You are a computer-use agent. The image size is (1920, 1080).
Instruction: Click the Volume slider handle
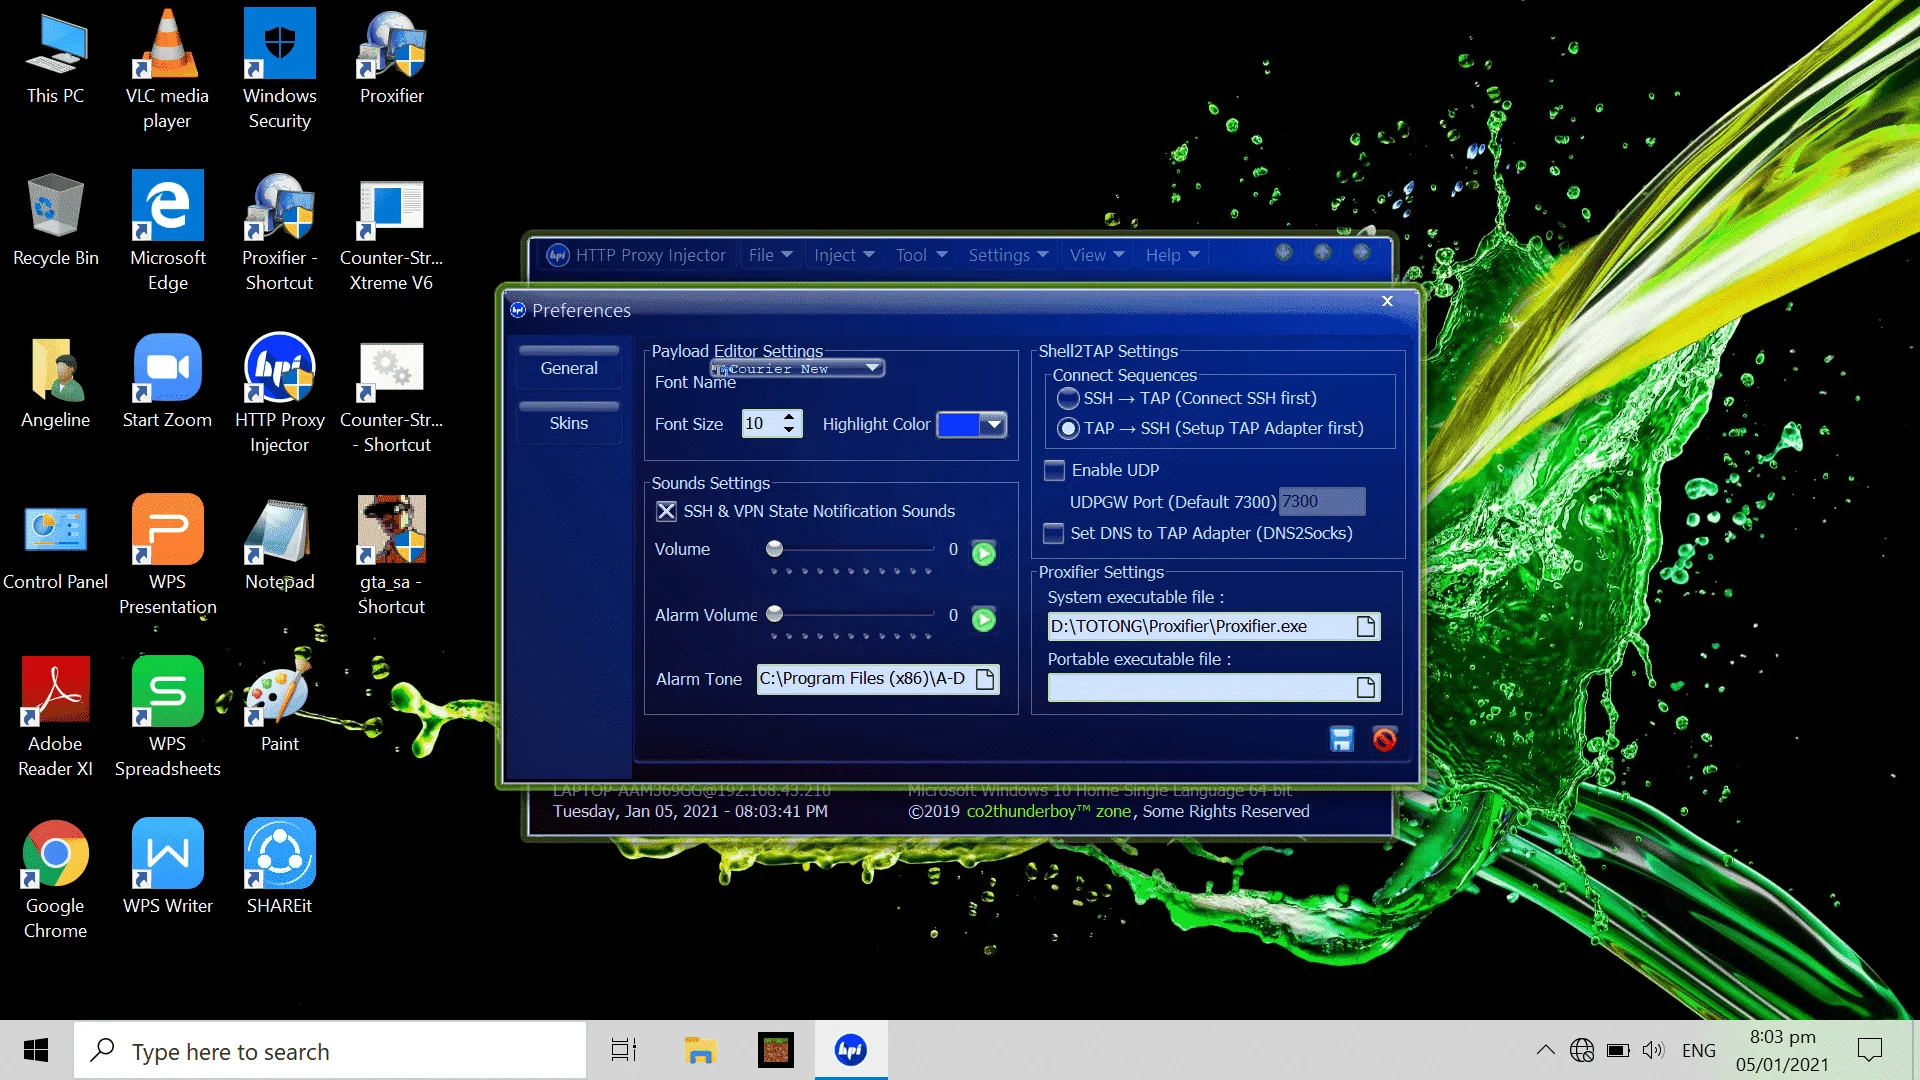click(774, 548)
